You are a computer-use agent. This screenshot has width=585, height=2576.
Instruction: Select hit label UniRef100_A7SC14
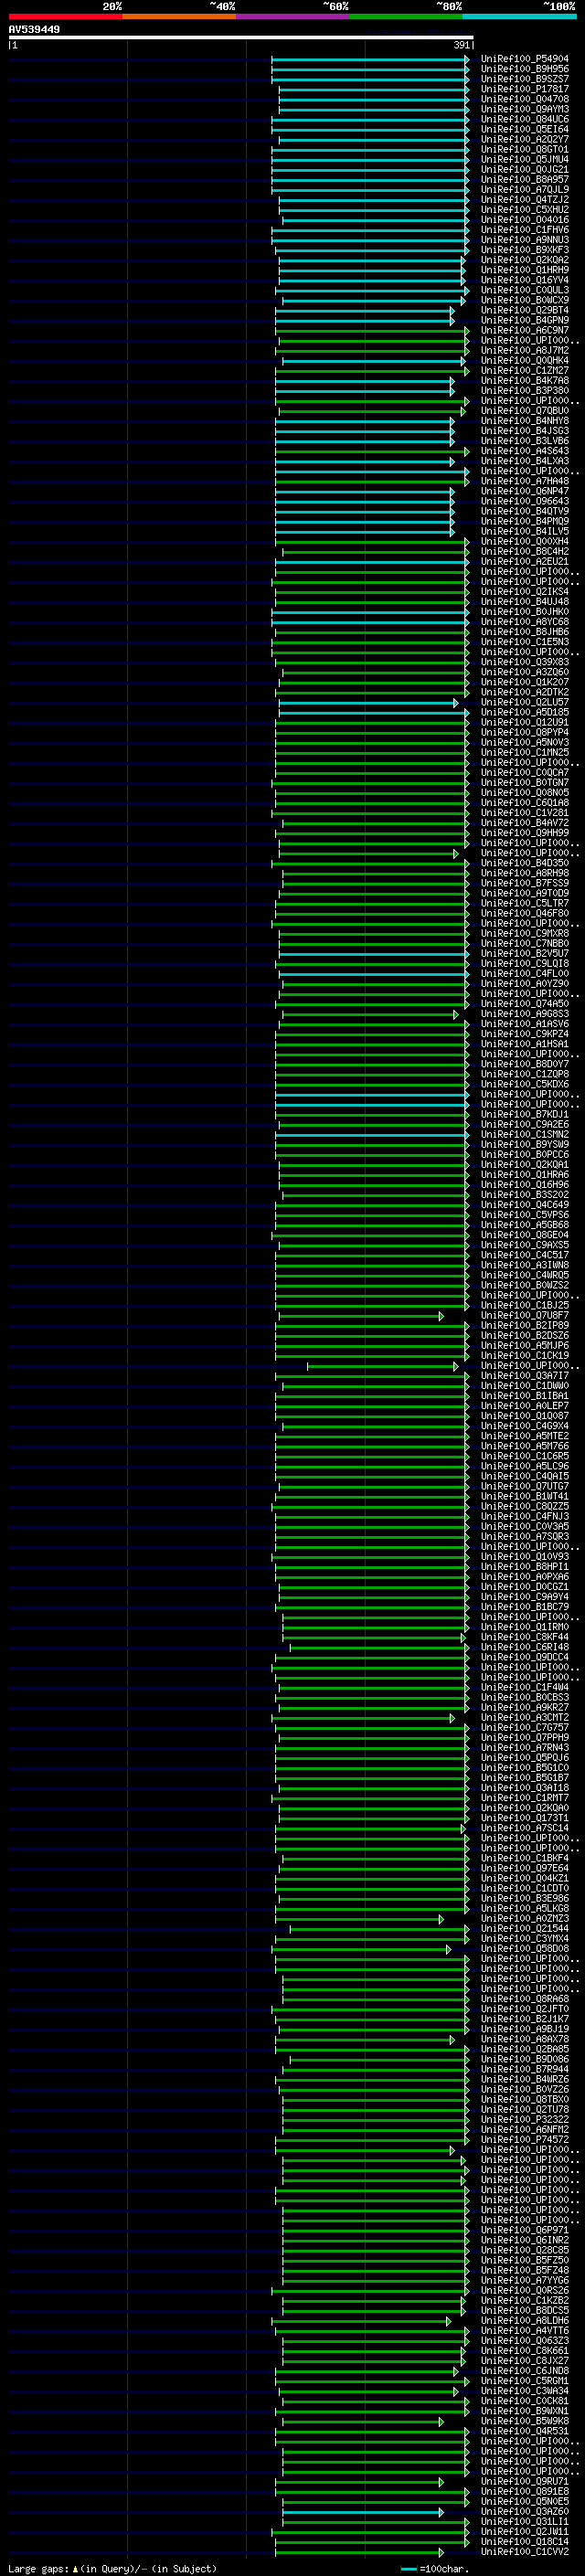[525, 1828]
